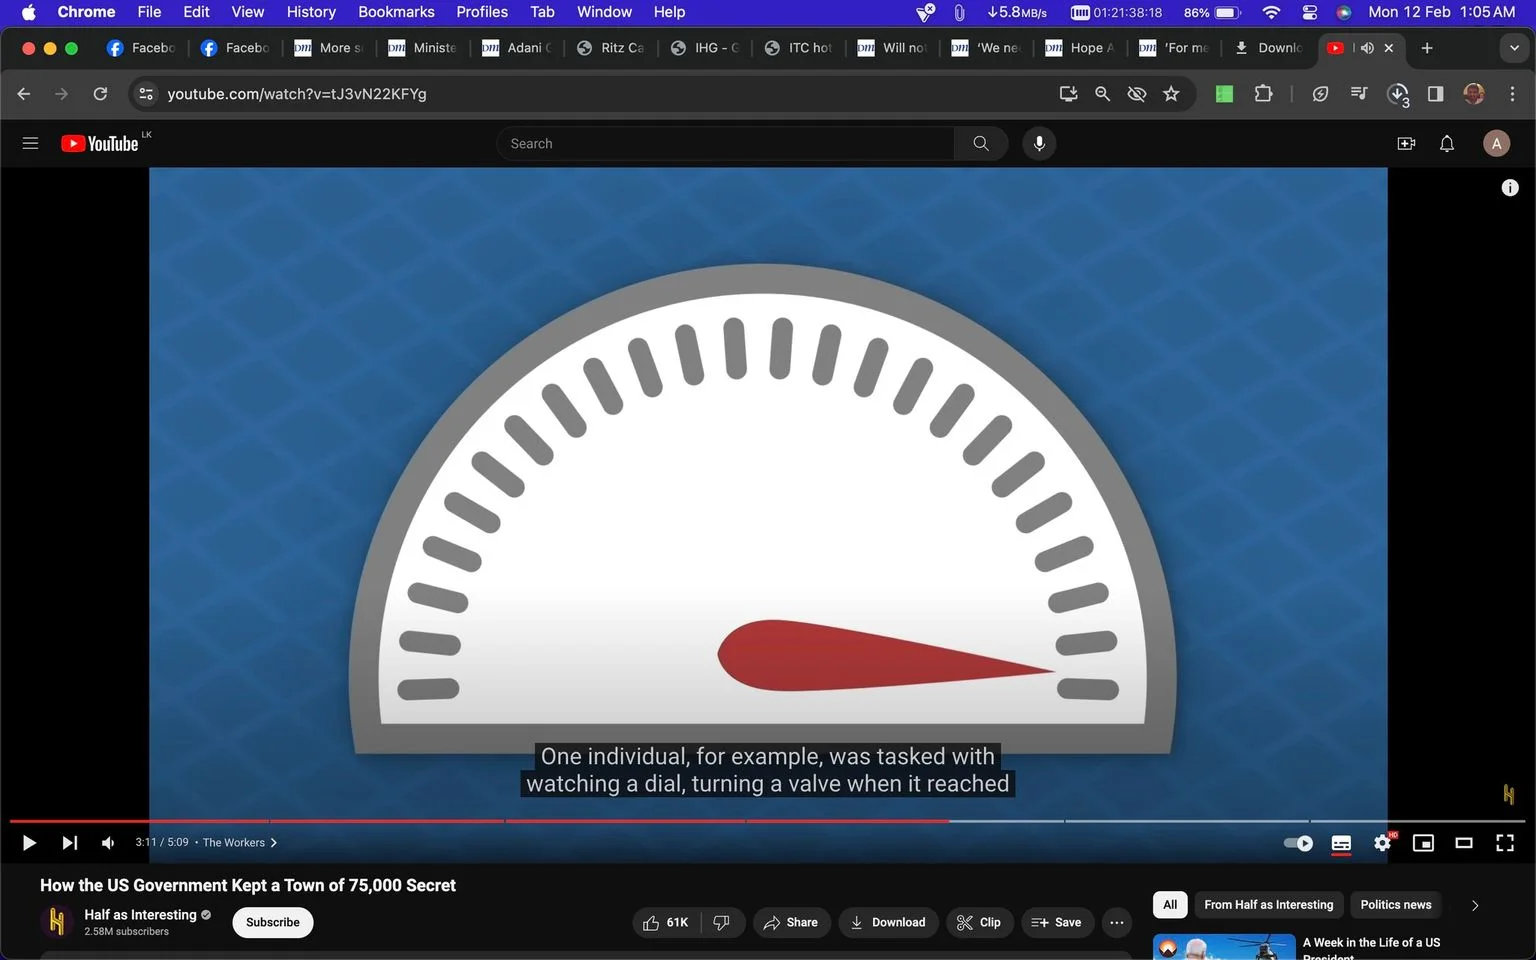Image resolution: width=1536 pixels, height=960 pixels.
Task: Open Chrome downloads icon
Action: point(1398,93)
